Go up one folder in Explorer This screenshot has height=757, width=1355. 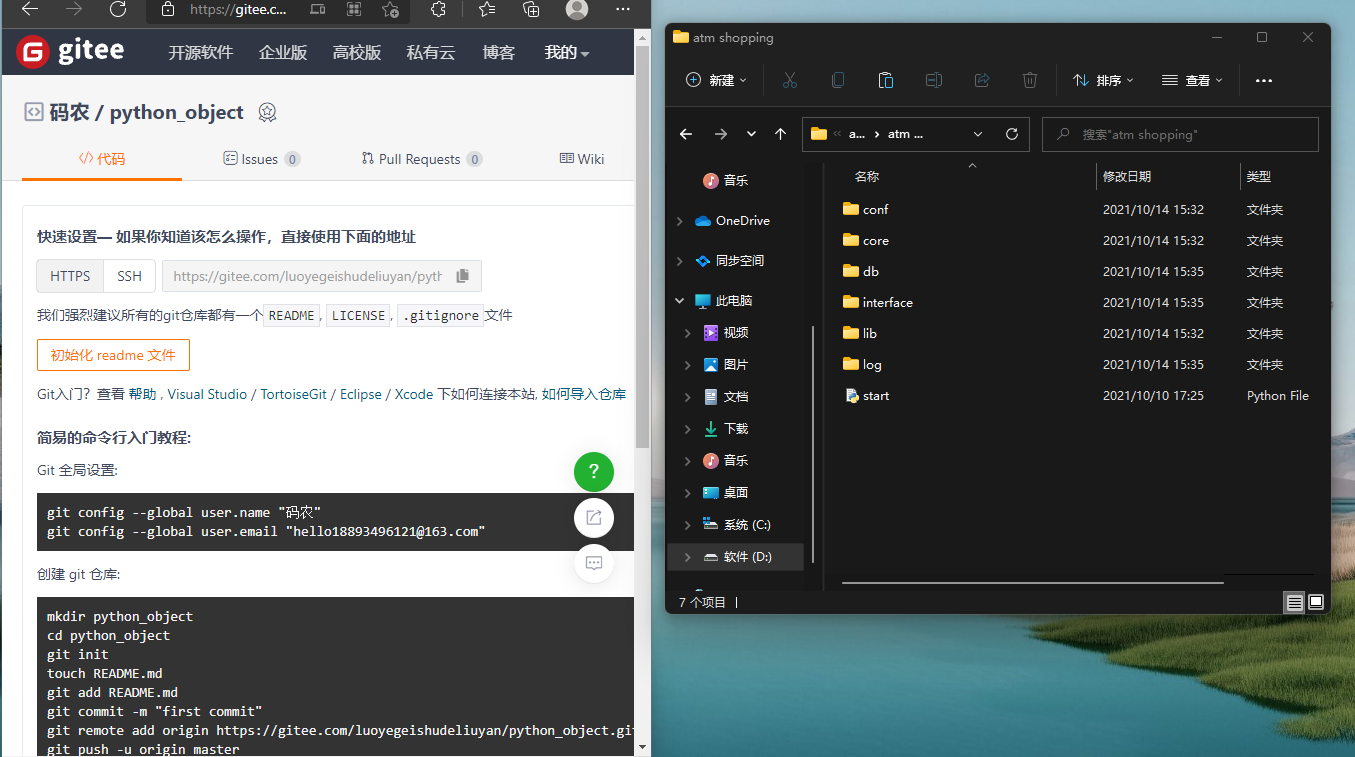point(781,134)
